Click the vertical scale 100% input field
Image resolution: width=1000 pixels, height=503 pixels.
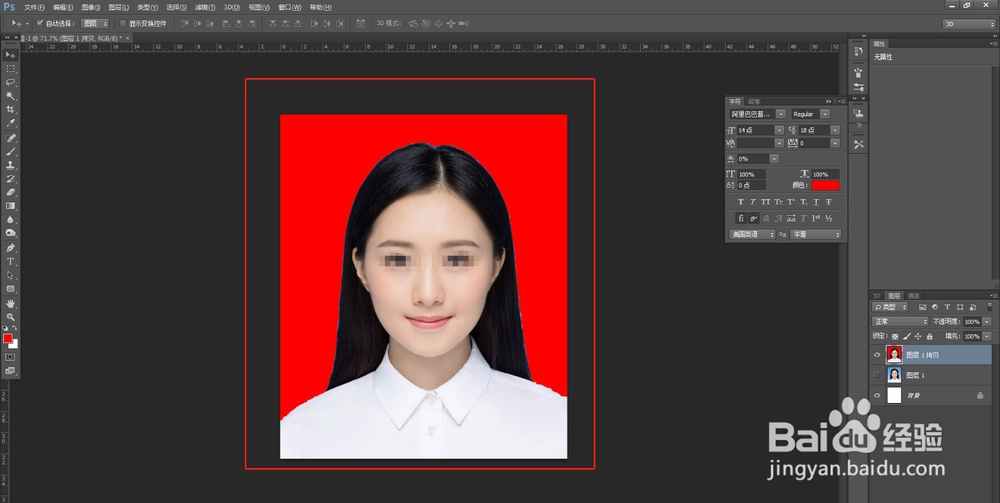(x=751, y=174)
